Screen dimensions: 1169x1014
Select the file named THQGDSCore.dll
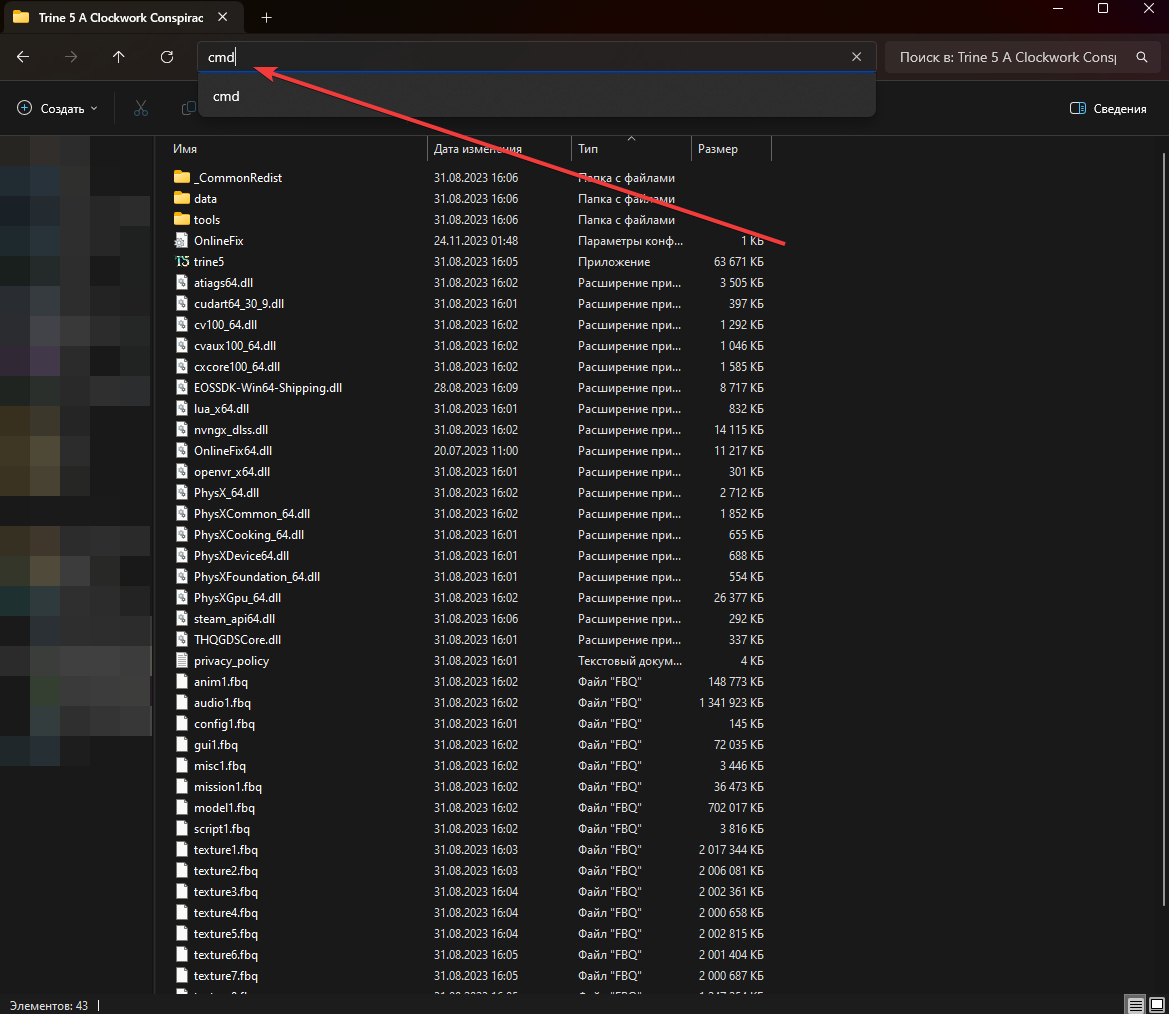[238, 640]
